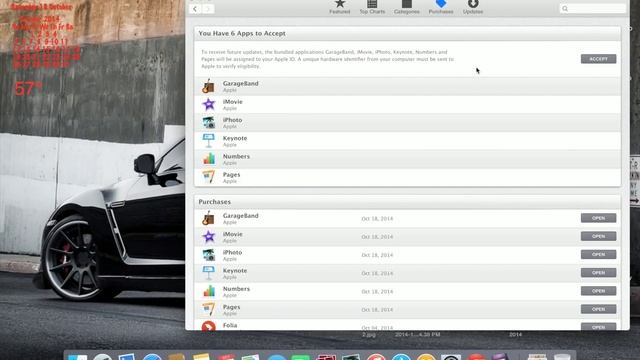Click Keynote podium icon under Purchases
This screenshot has width=640, height=360.
[x=209, y=273]
